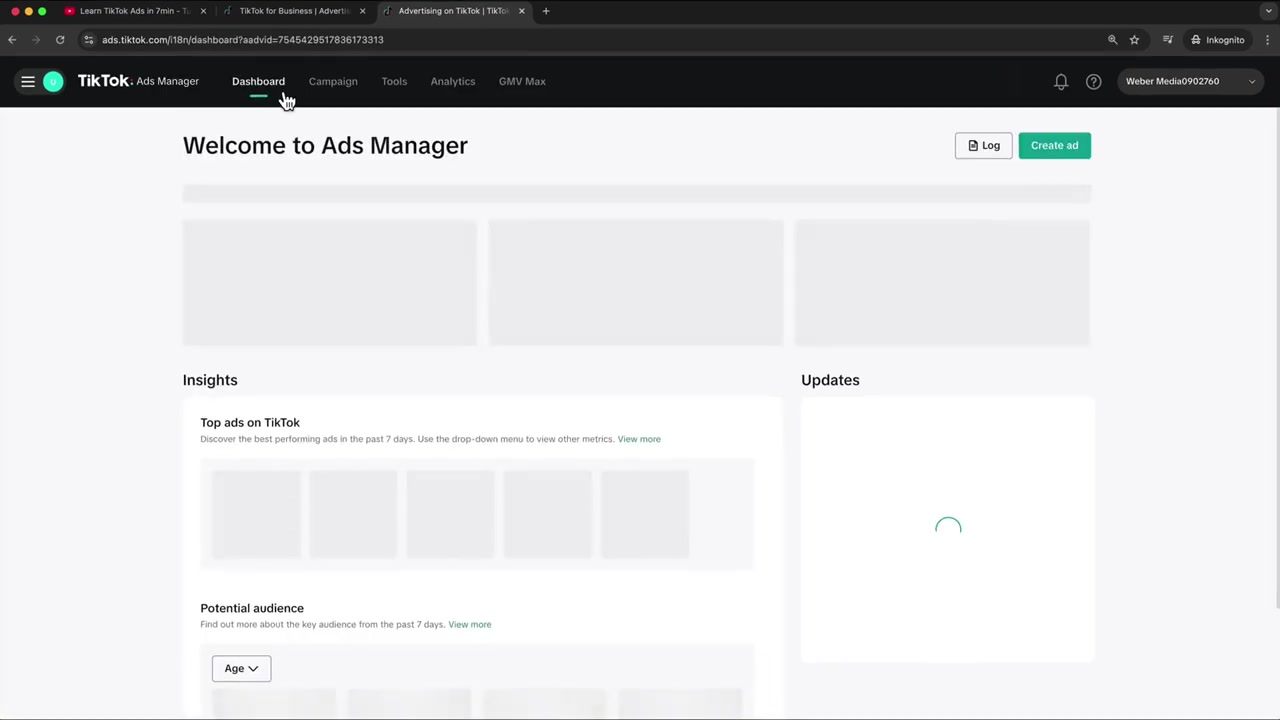The height and width of the screenshot is (720, 1280).
Task: Expand the Weber Media0902760 account dropdown
Action: (x=1190, y=81)
